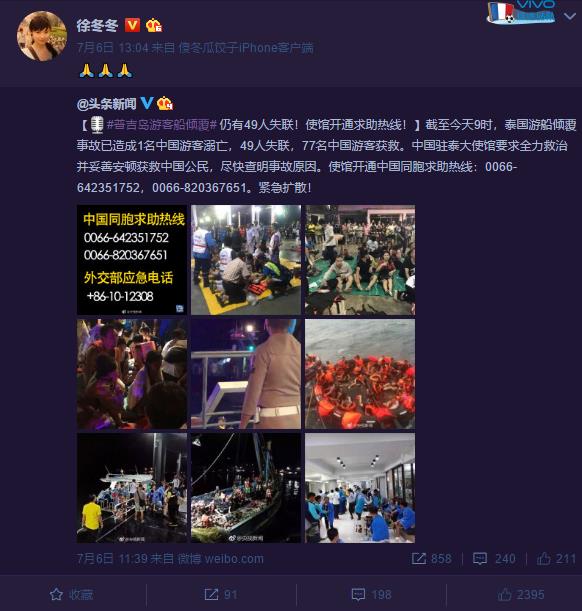The image size is (582, 611).
Task: Click the vivo France flag badge
Action: click(x=521, y=12)
